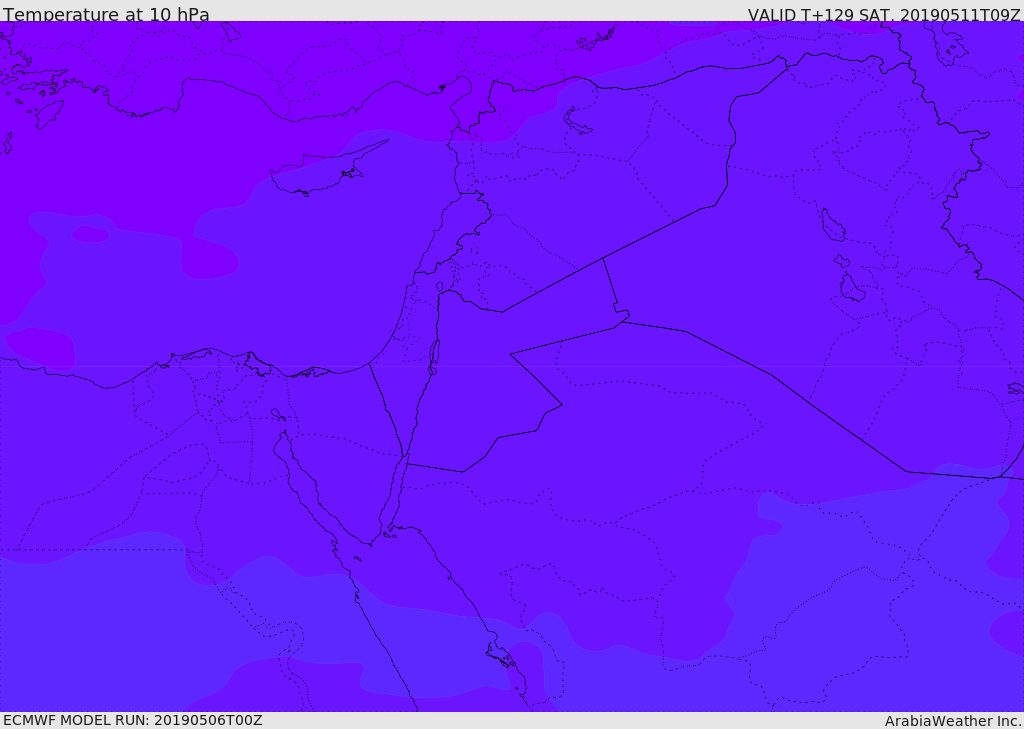Image resolution: width=1024 pixels, height=729 pixels.
Task: Select the 'Temperature at 10 hPa' title text
Action: (x=106, y=14)
